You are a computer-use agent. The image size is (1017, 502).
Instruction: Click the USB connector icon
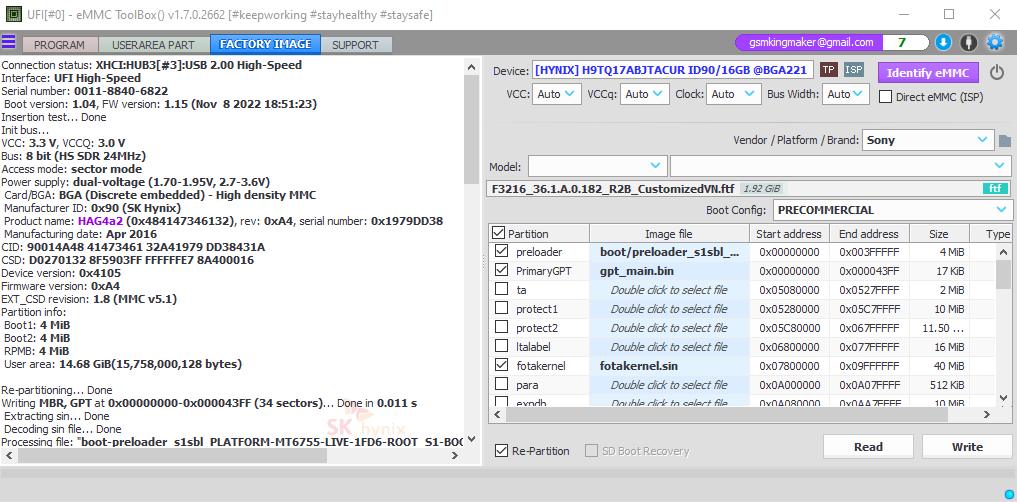(x=968, y=43)
